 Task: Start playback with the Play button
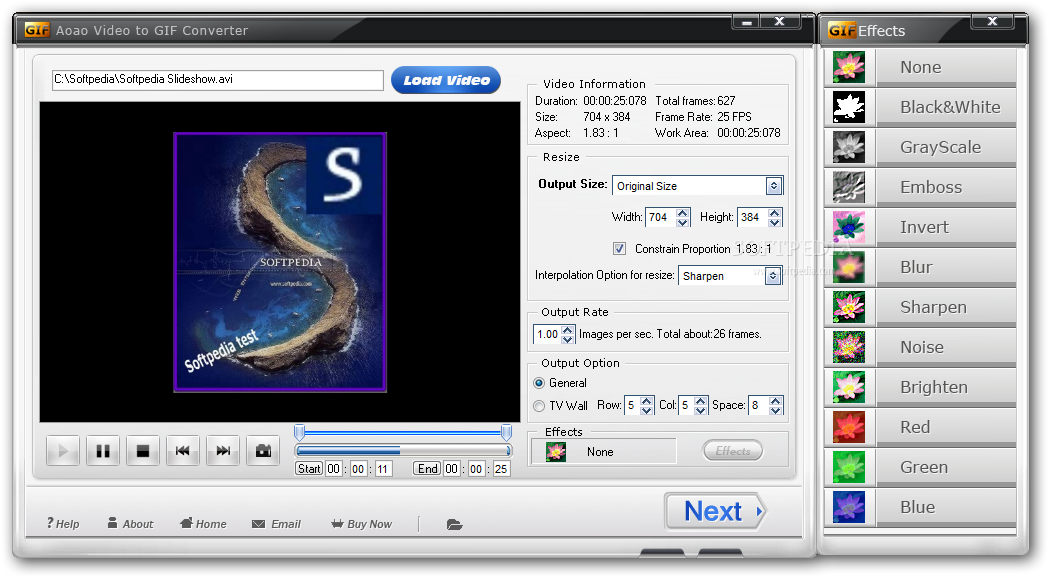pos(63,451)
